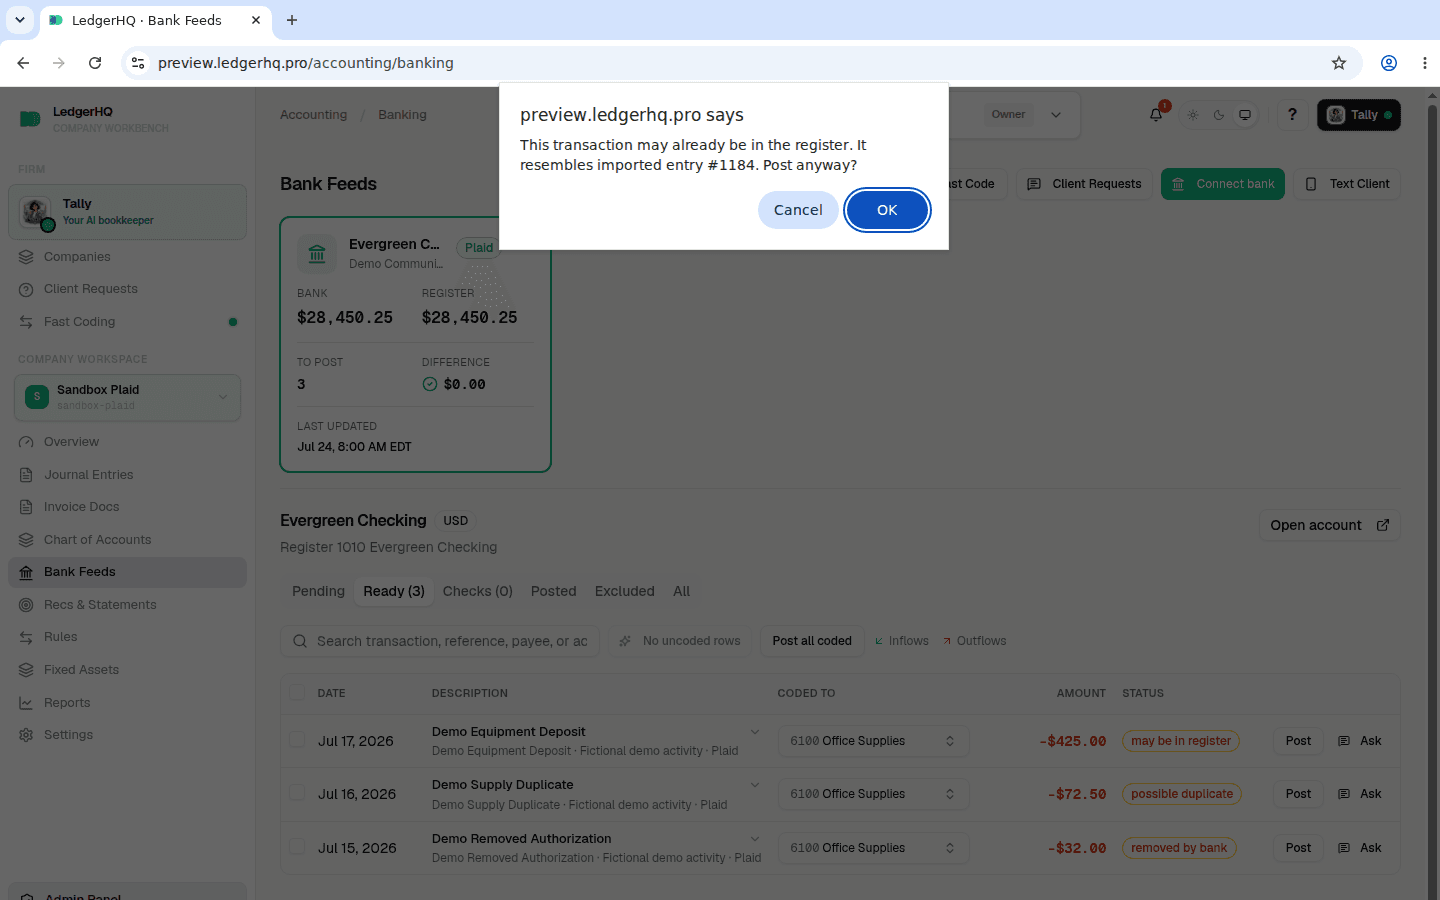The image size is (1440, 900).
Task: Post the Demo Equipment Deposit transaction
Action: (x=1298, y=741)
